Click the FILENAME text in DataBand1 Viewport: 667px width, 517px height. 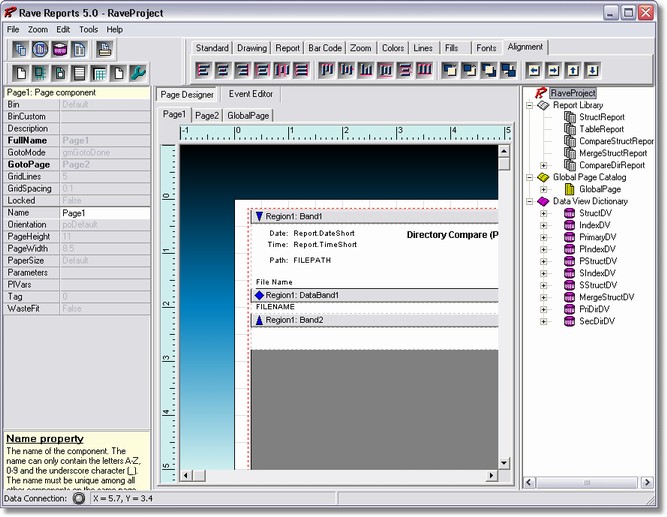click(275, 307)
